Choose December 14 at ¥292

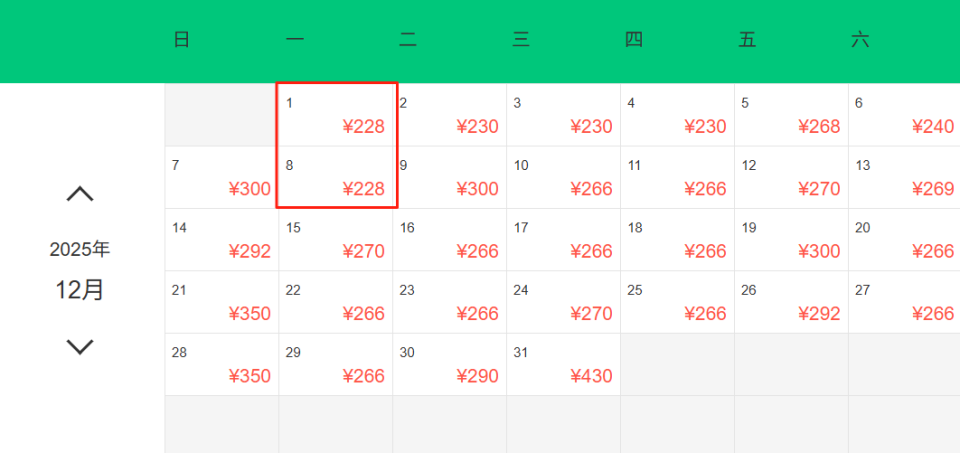tap(222, 239)
